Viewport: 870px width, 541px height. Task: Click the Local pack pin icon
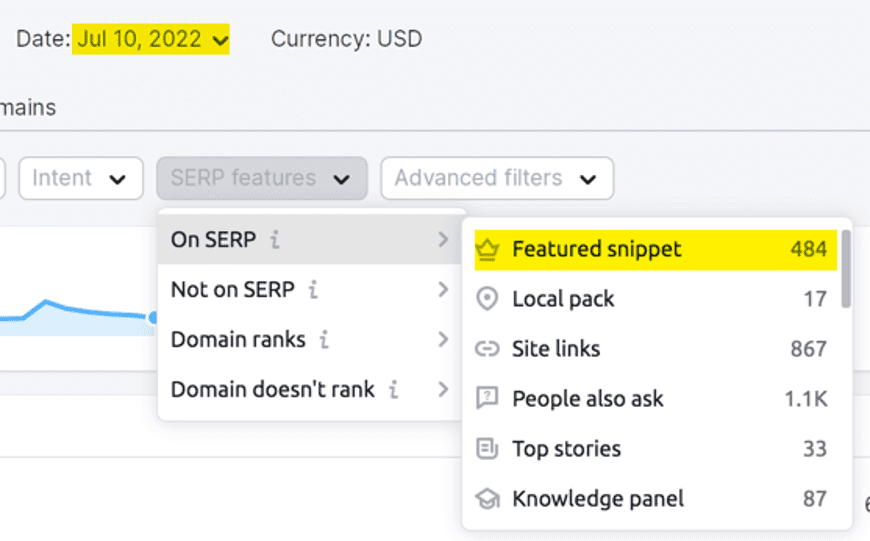click(x=487, y=299)
